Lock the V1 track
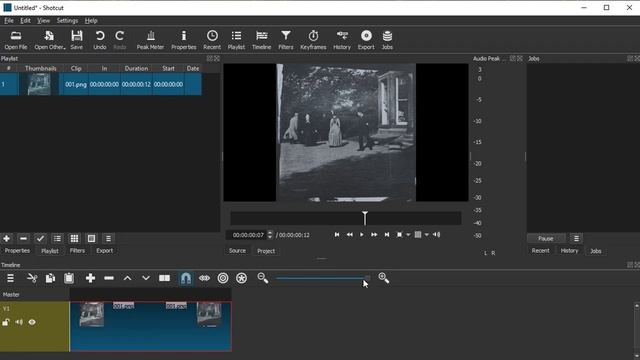Viewport: 640px width, 360px height. (6, 322)
